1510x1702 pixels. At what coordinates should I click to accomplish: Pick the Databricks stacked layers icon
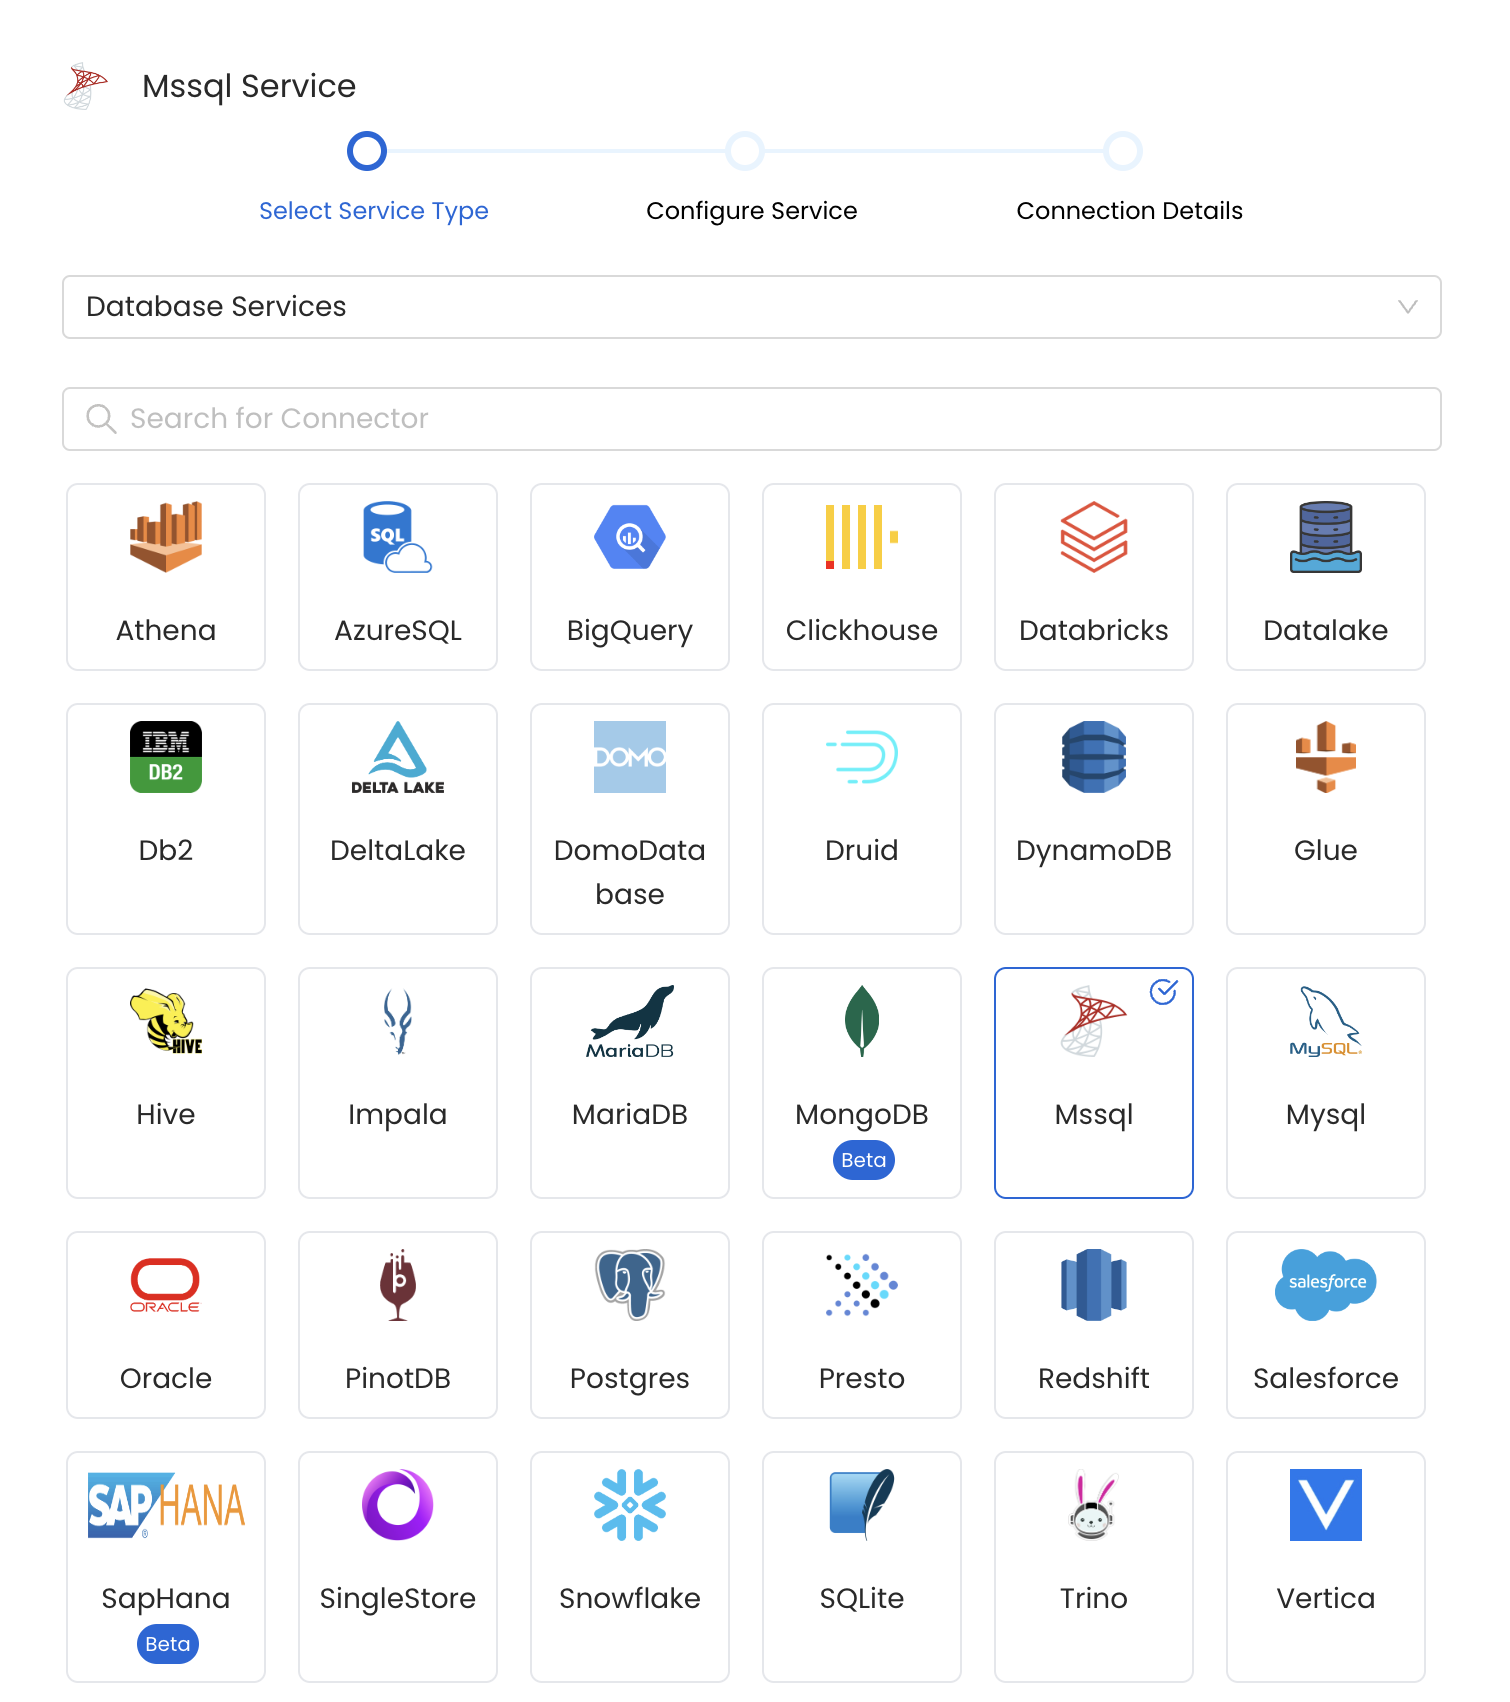1093,537
